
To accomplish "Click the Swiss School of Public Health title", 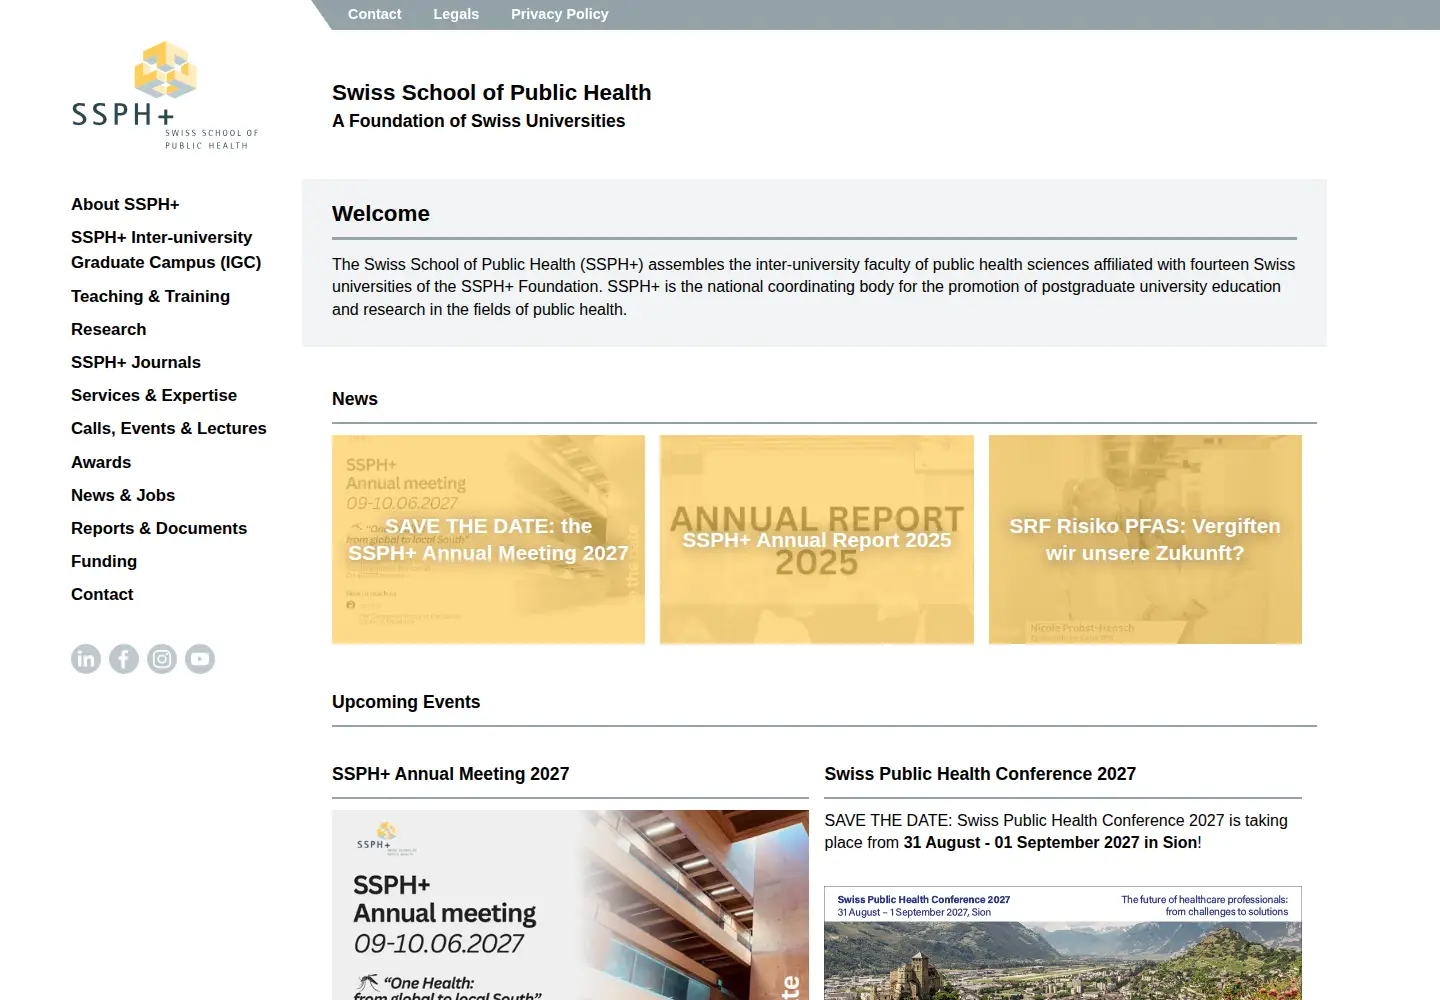I will click(x=491, y=92).
